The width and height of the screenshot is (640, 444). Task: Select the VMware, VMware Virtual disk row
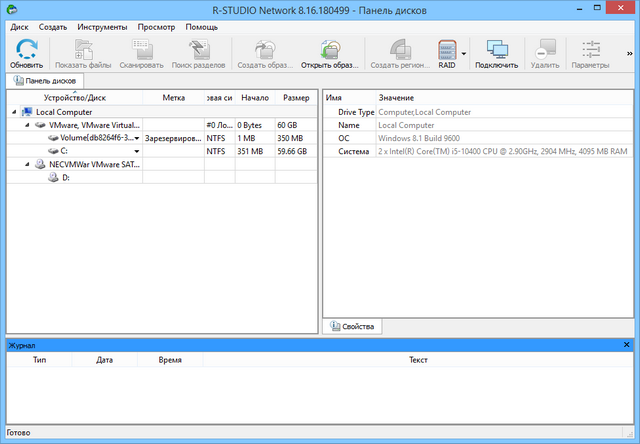(162, 125)
